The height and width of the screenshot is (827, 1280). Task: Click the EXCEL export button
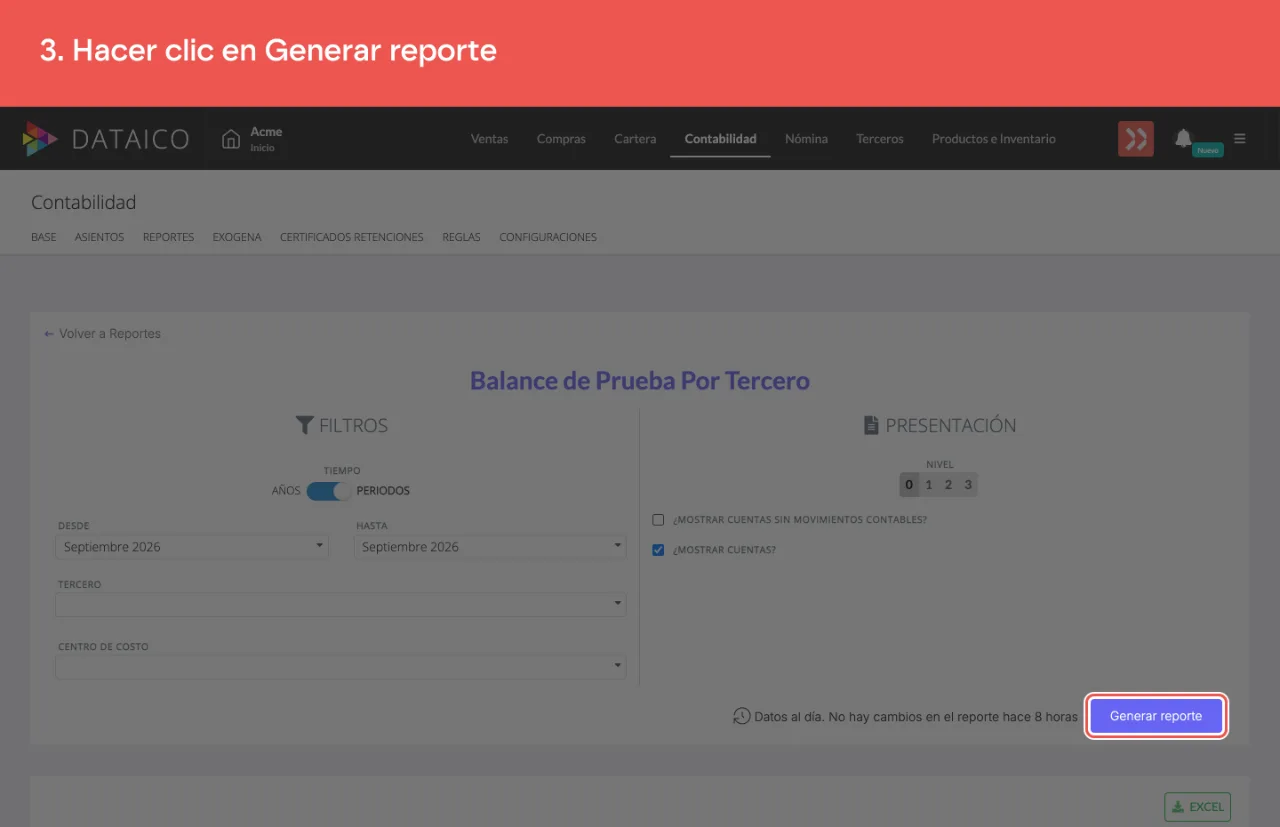click(1197, 807)
